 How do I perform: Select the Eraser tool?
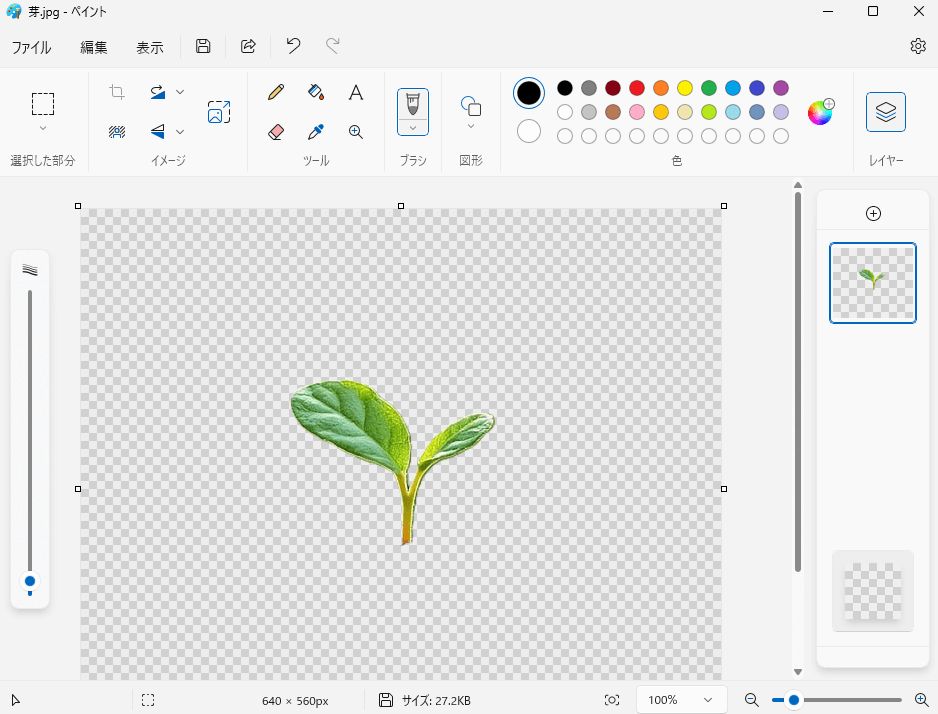[277, 132]
